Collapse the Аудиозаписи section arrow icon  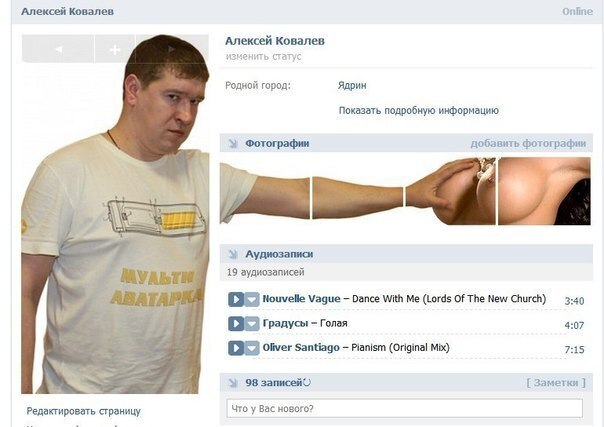[x=233, y=254]
